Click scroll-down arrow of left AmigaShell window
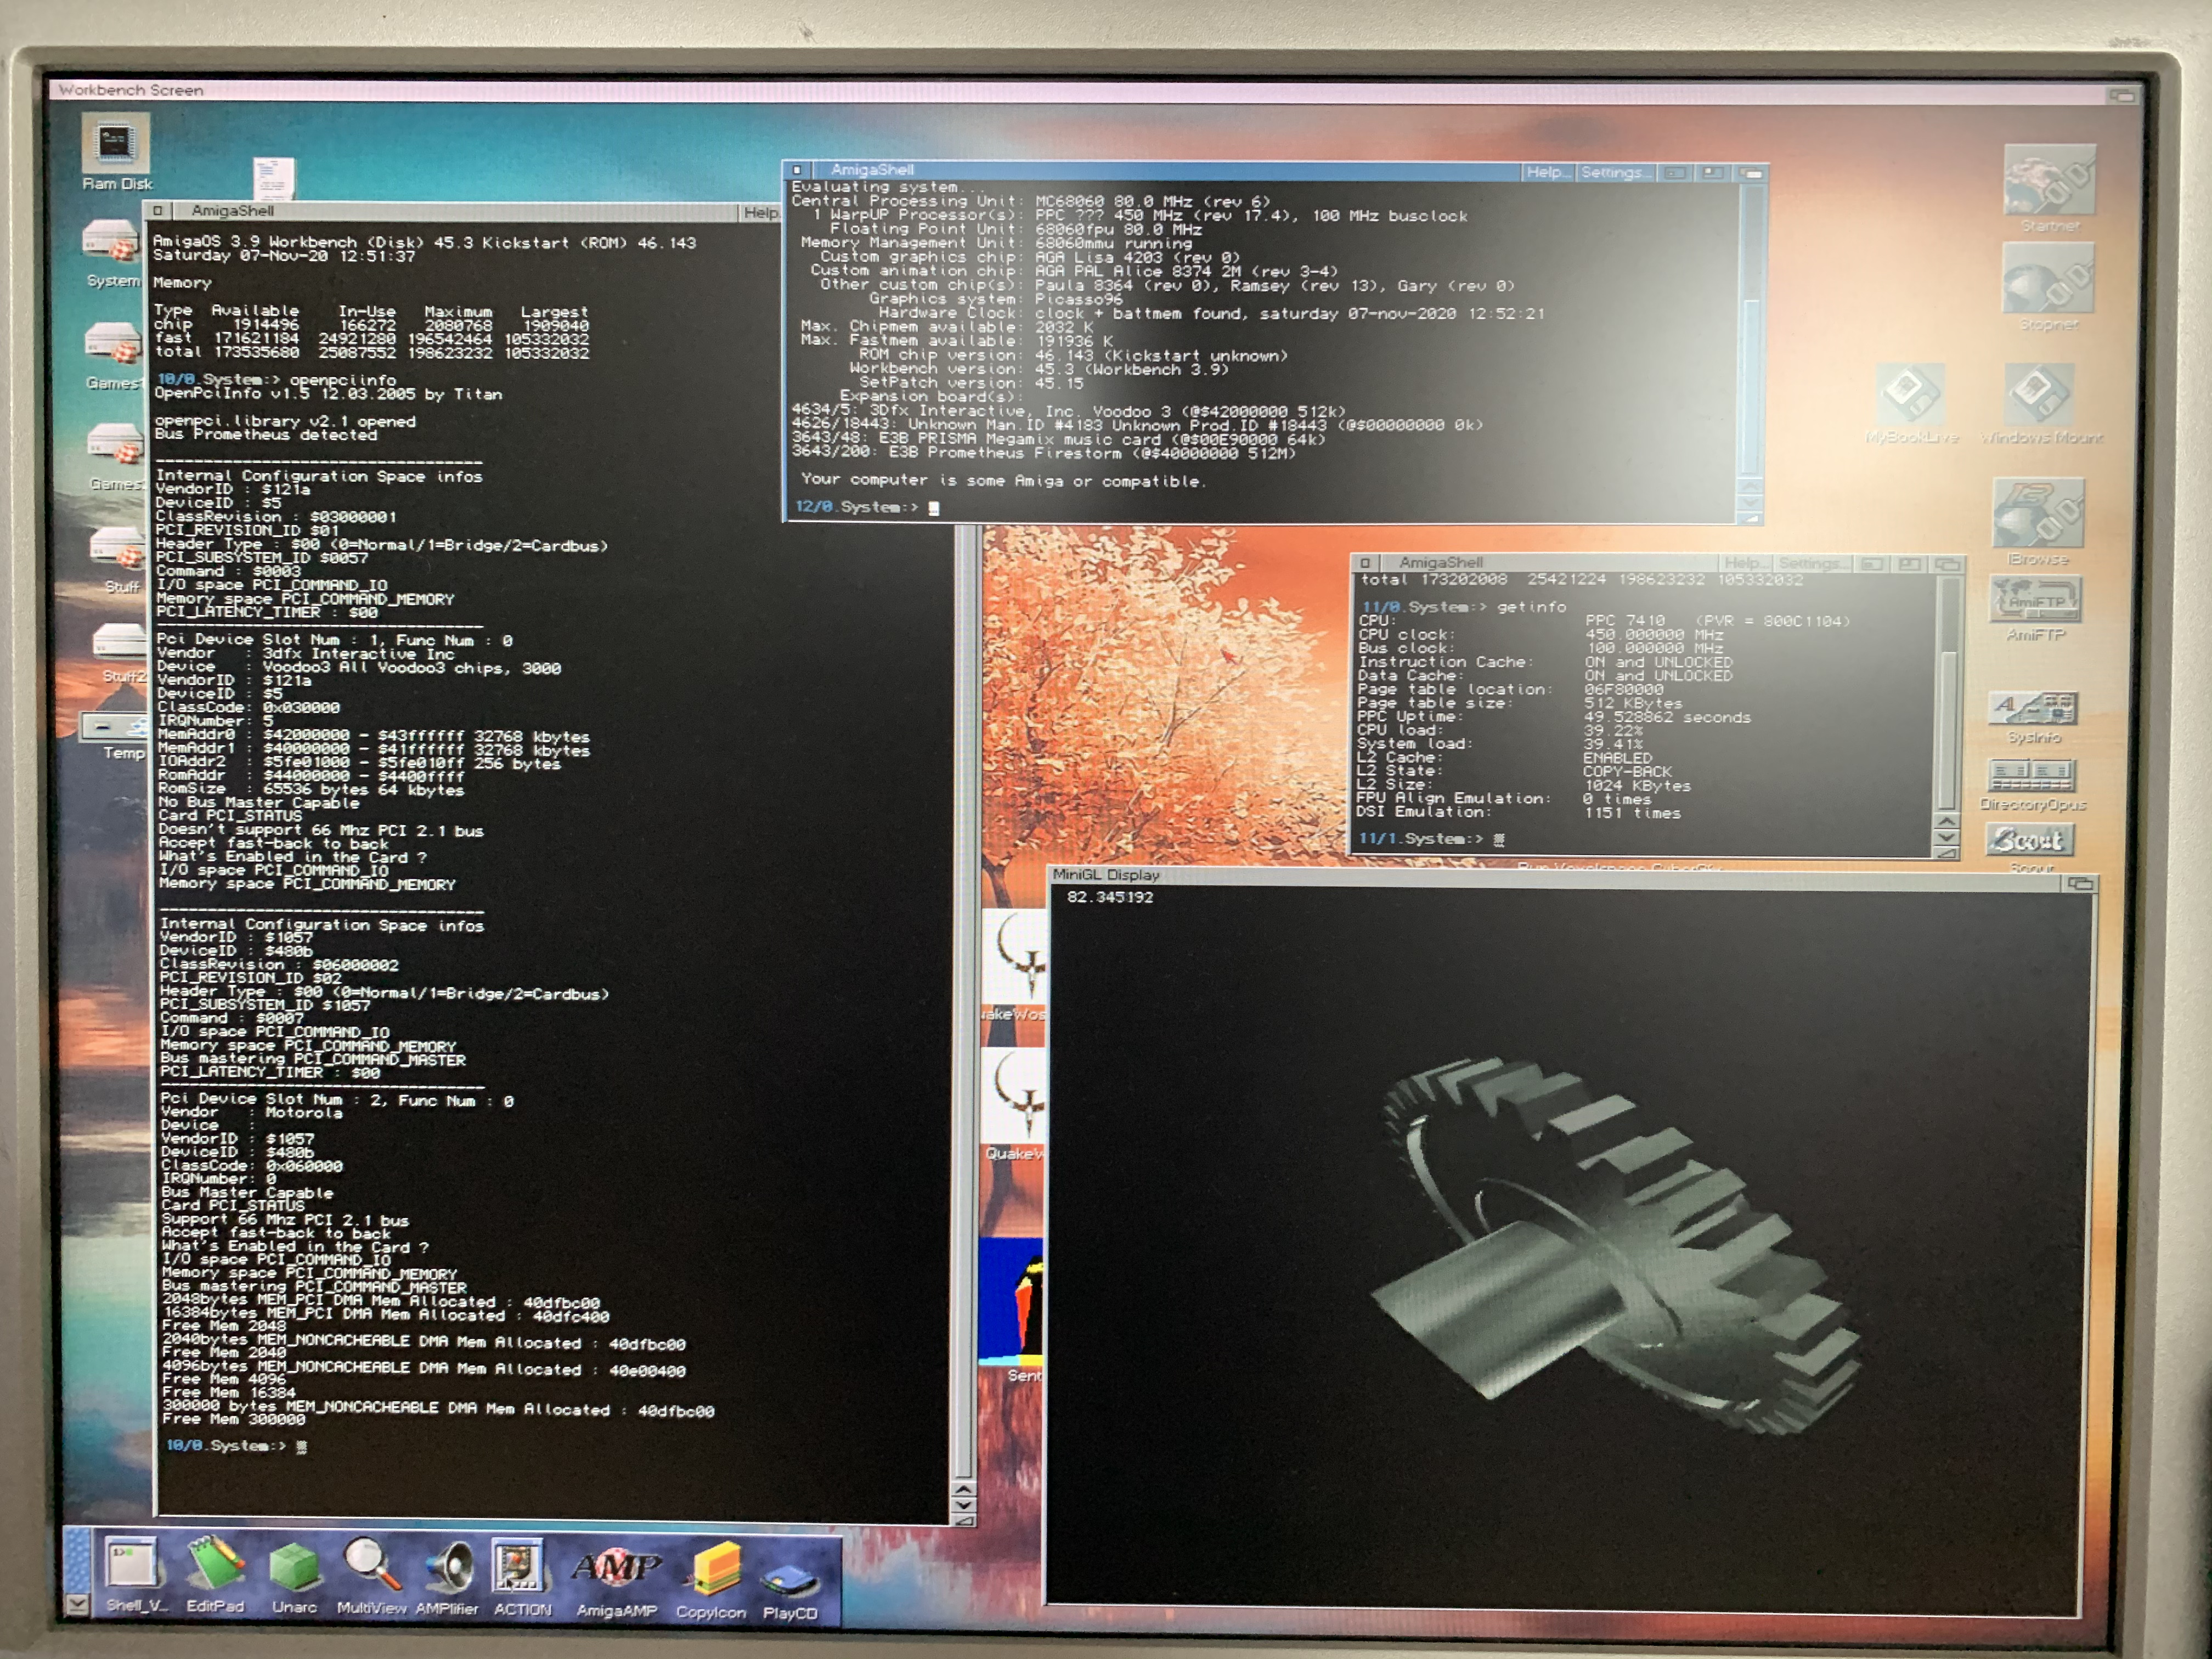This screenshot has height=1659, width=2212. point(963,1505)
